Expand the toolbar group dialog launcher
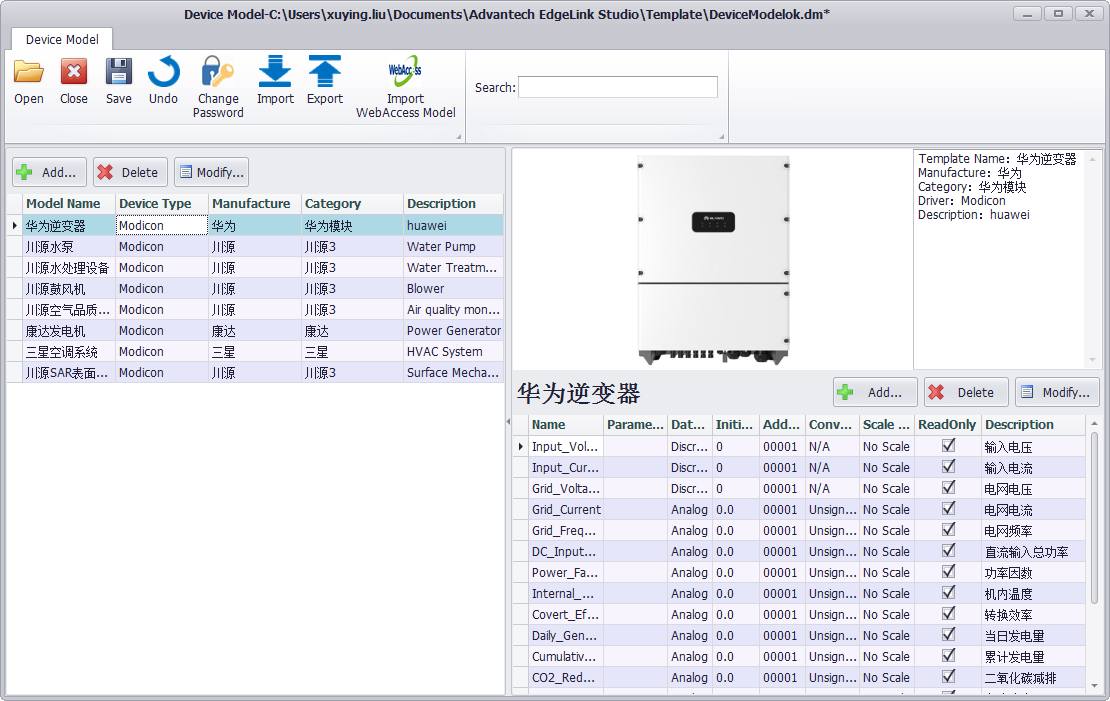 coord(459,136)
